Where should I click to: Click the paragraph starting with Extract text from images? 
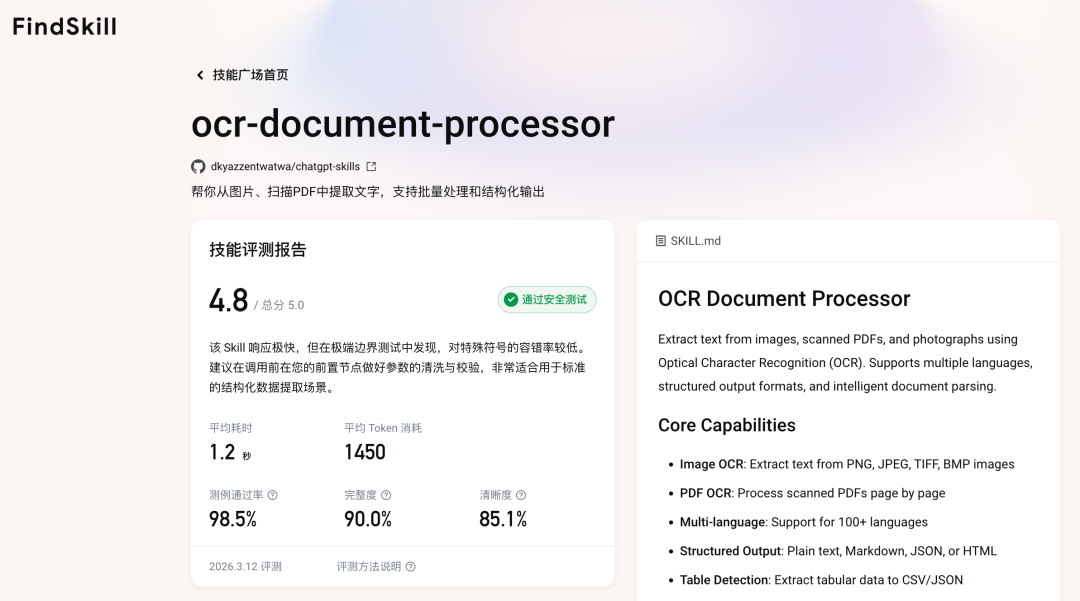[x=845, y=363]
